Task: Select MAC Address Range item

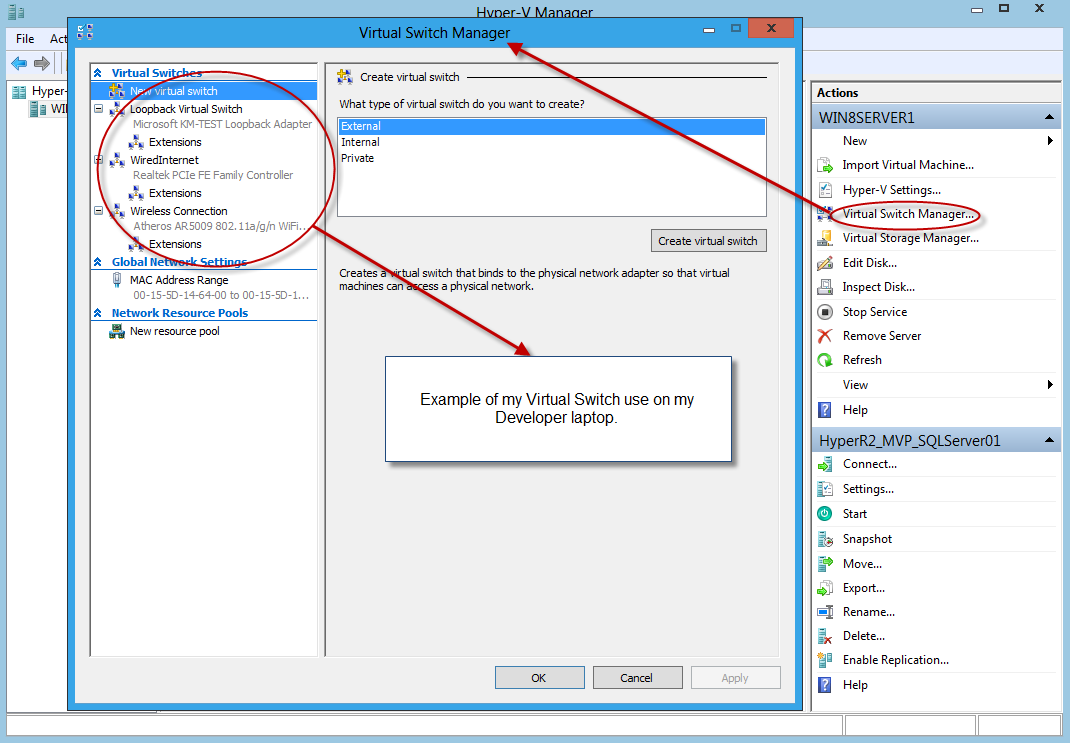Action: [x=179, y=280]
